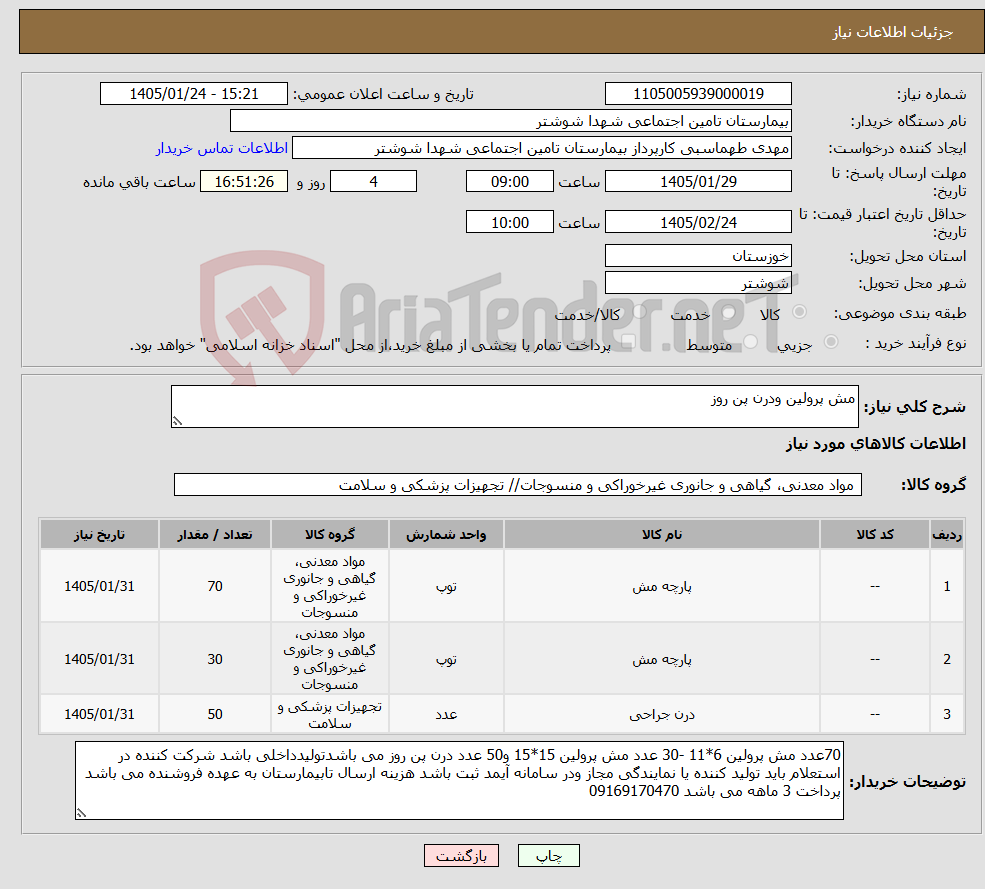985x889 pixels.
Task: Click the remaining time field 16:51:26
Action: [244, 182]
